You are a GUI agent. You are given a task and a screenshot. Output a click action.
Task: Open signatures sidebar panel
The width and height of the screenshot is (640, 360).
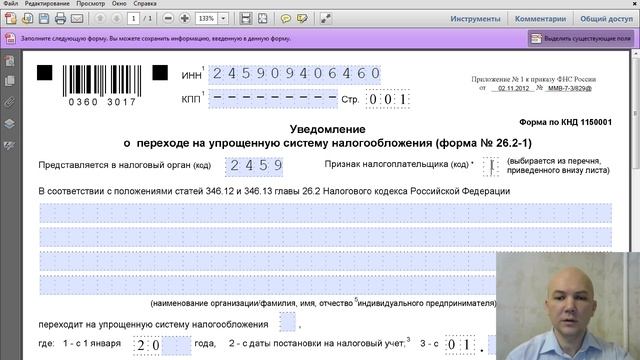(x=9, y=145)
